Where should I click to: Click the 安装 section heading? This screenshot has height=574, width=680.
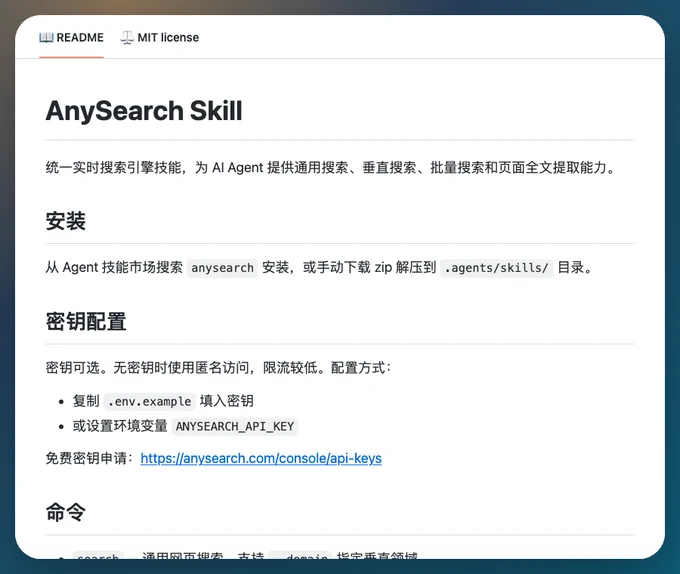65,221
